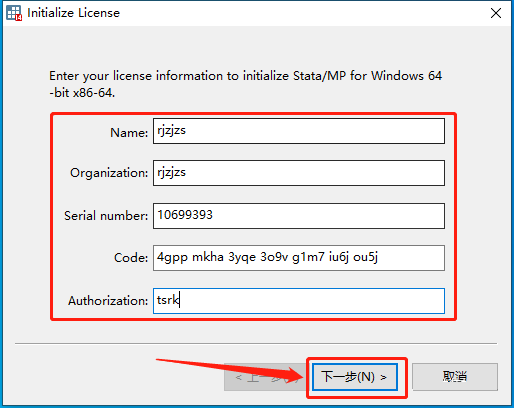Image resolution: width=514 pixels, height=408 pixels.
Task: Click the 'Serial number:' label
Action: click(x=106, y=216)
